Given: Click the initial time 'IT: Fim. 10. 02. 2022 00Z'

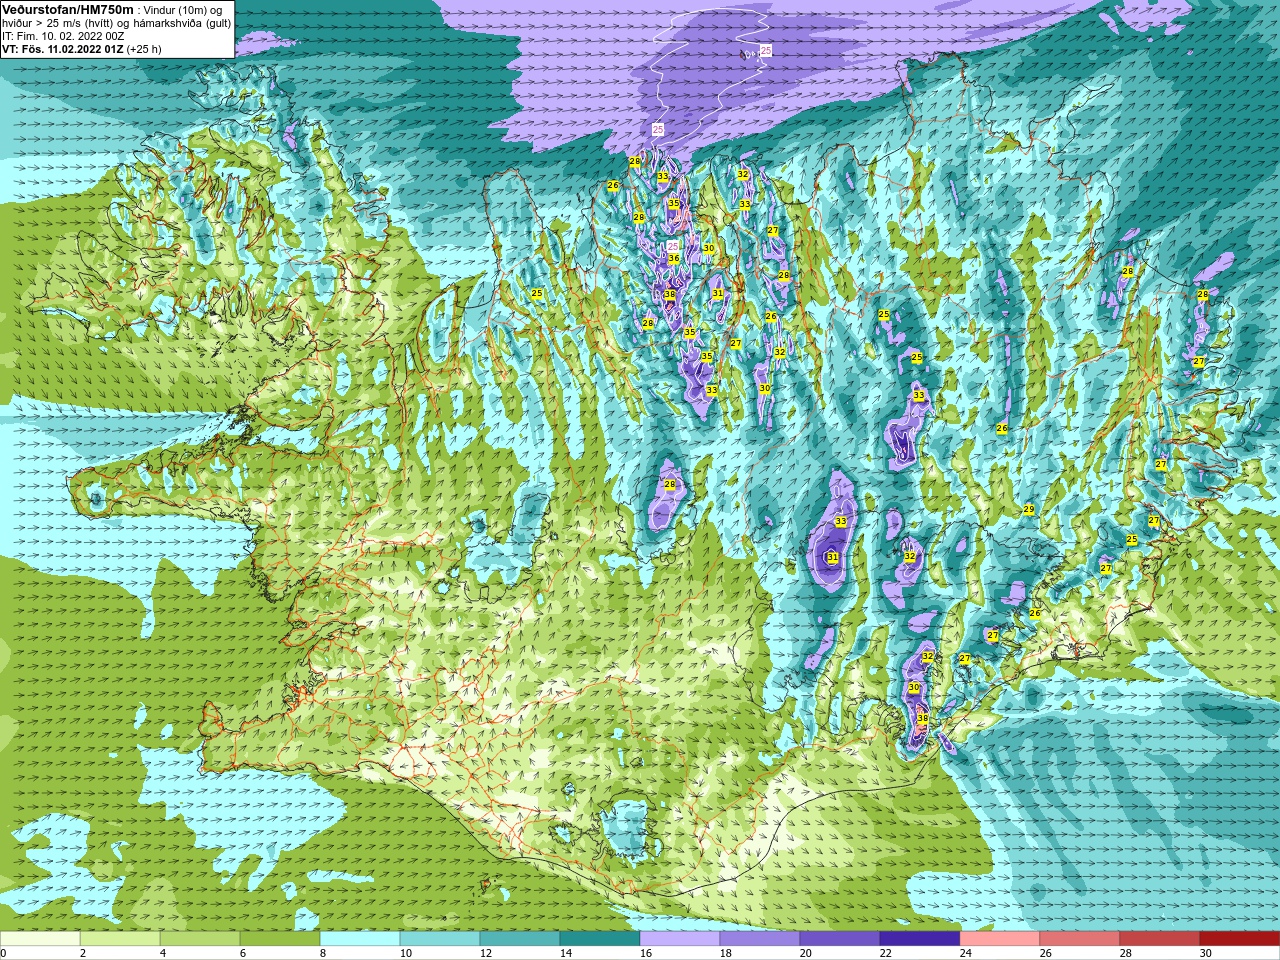Looking at the screenshot, I should click(63, 36).
